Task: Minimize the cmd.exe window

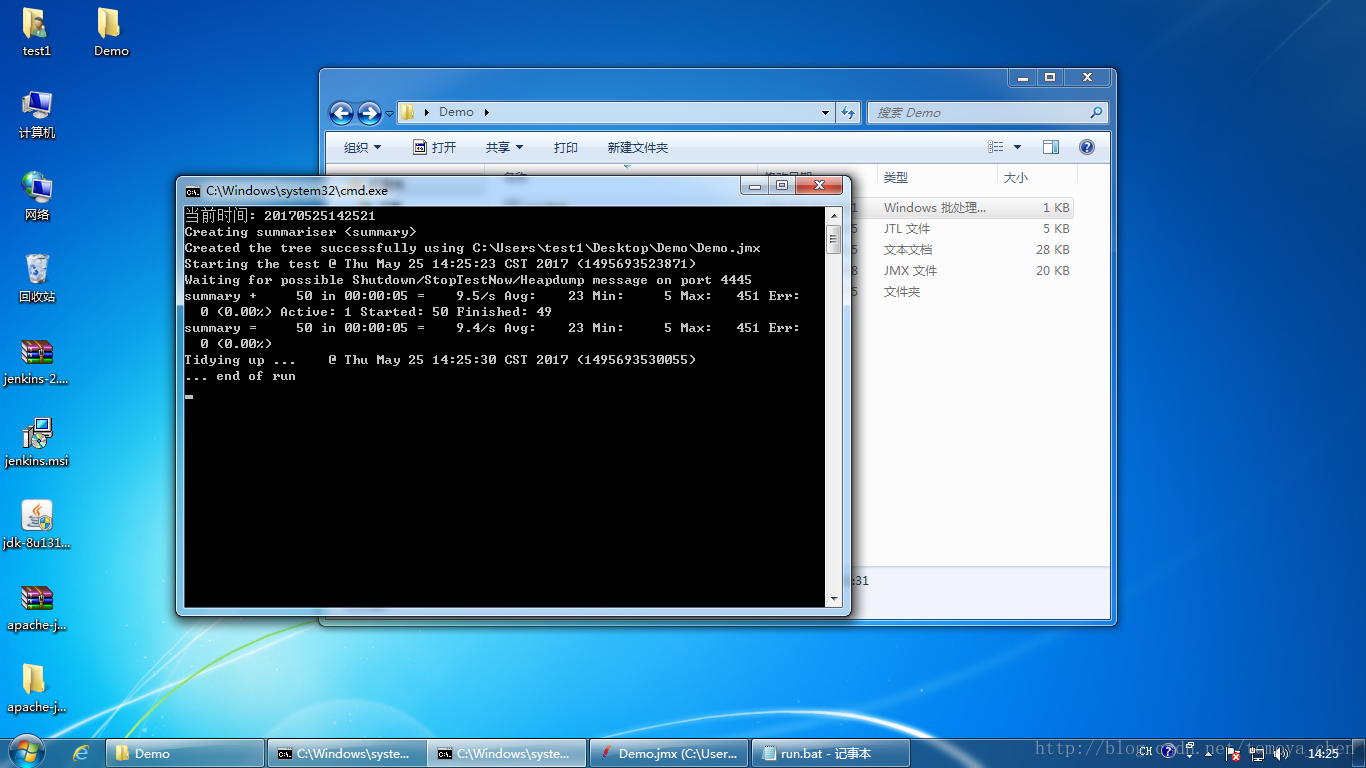Action: tap(755, 186)
